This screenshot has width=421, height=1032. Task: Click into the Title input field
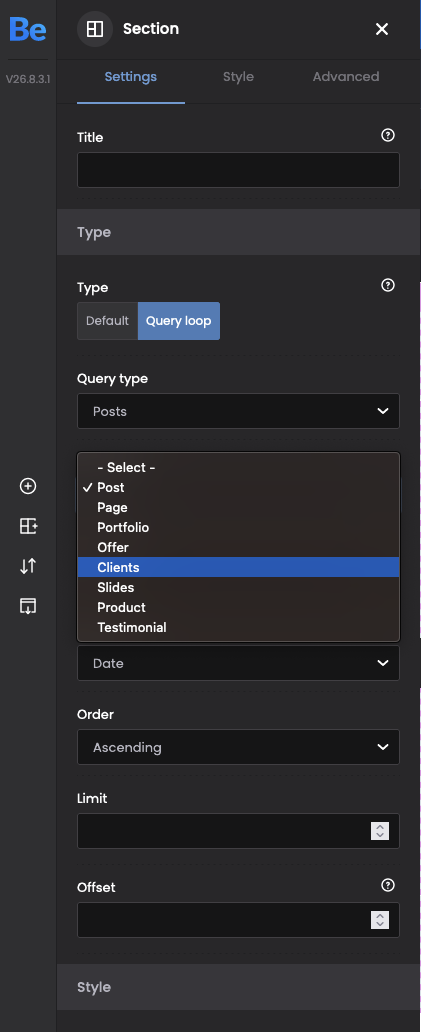[238, 170]
